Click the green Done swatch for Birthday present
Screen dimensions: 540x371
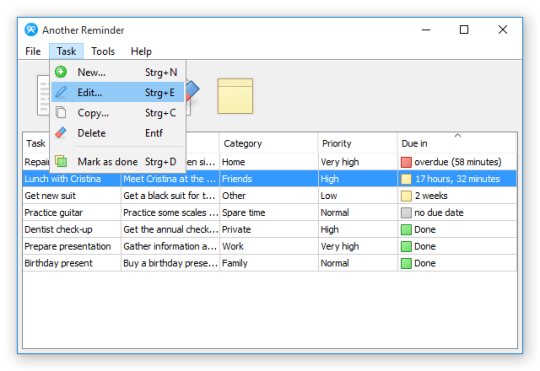point(406,263)
